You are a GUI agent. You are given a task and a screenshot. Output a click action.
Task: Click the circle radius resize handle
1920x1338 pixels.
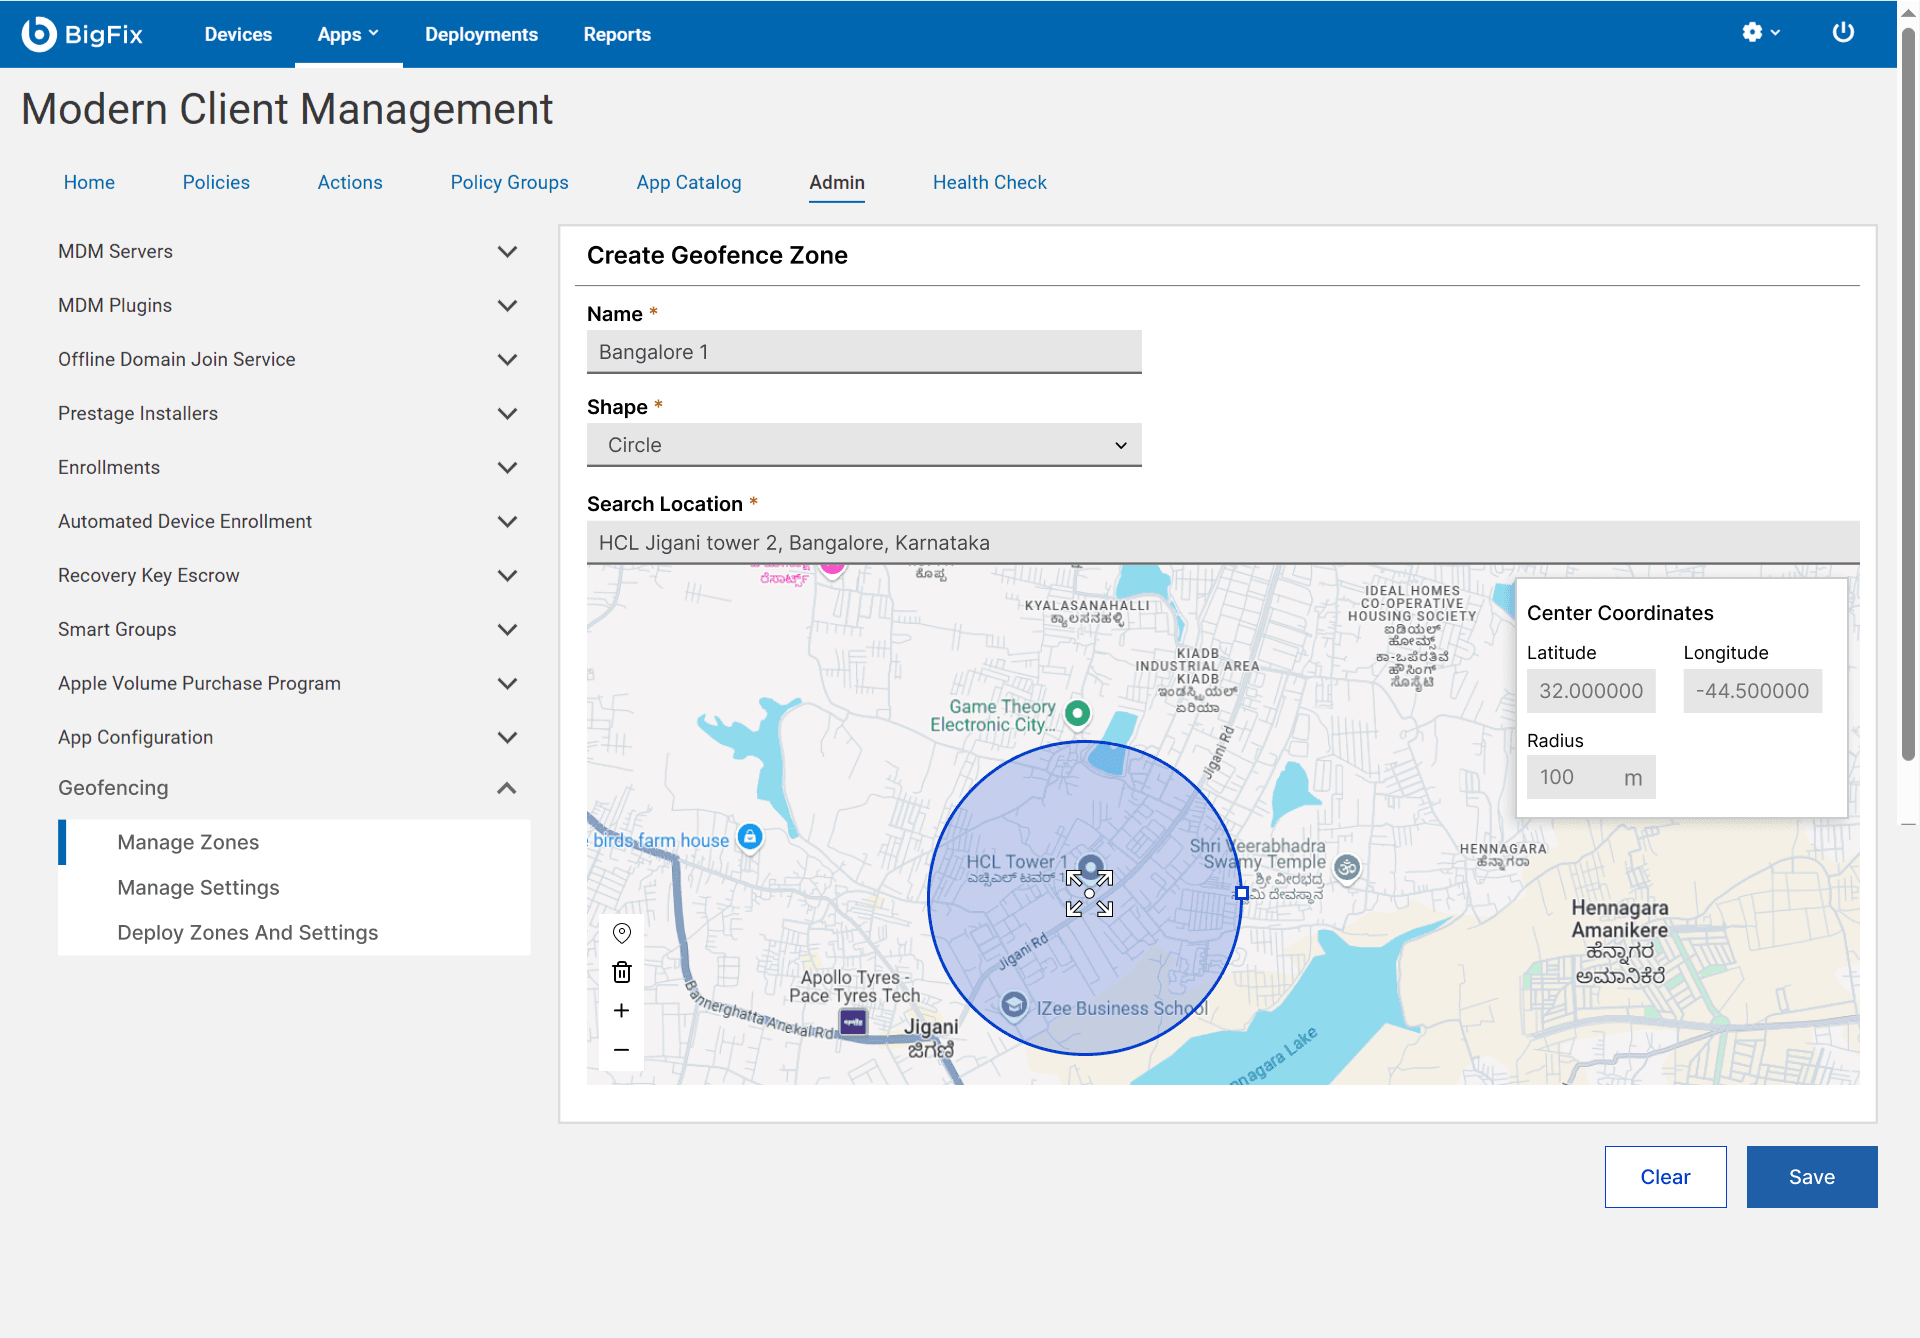1241,893
